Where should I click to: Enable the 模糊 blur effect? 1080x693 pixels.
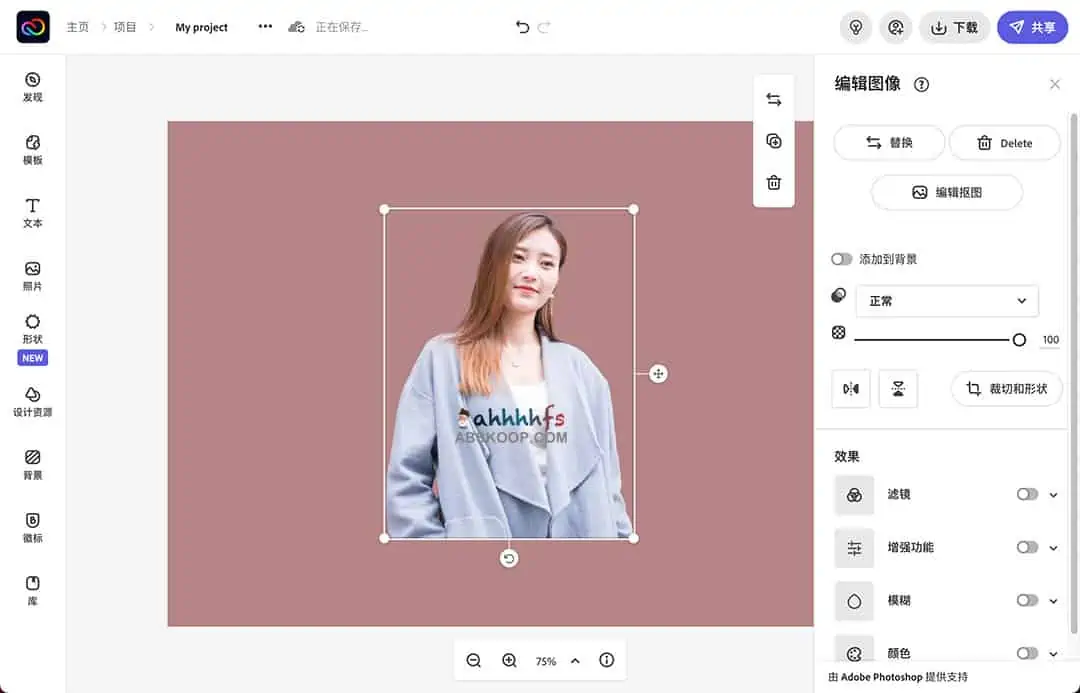pos(1026,600)
